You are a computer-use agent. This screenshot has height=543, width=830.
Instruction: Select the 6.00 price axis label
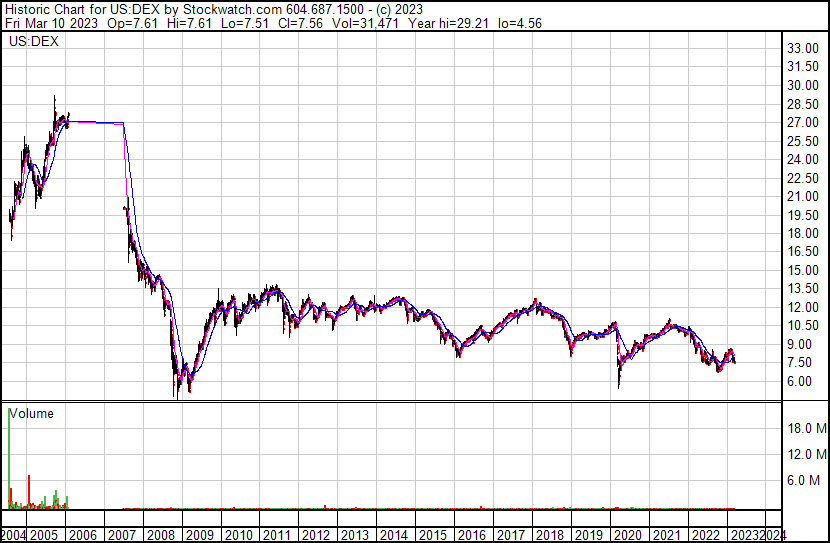[800, 381]
